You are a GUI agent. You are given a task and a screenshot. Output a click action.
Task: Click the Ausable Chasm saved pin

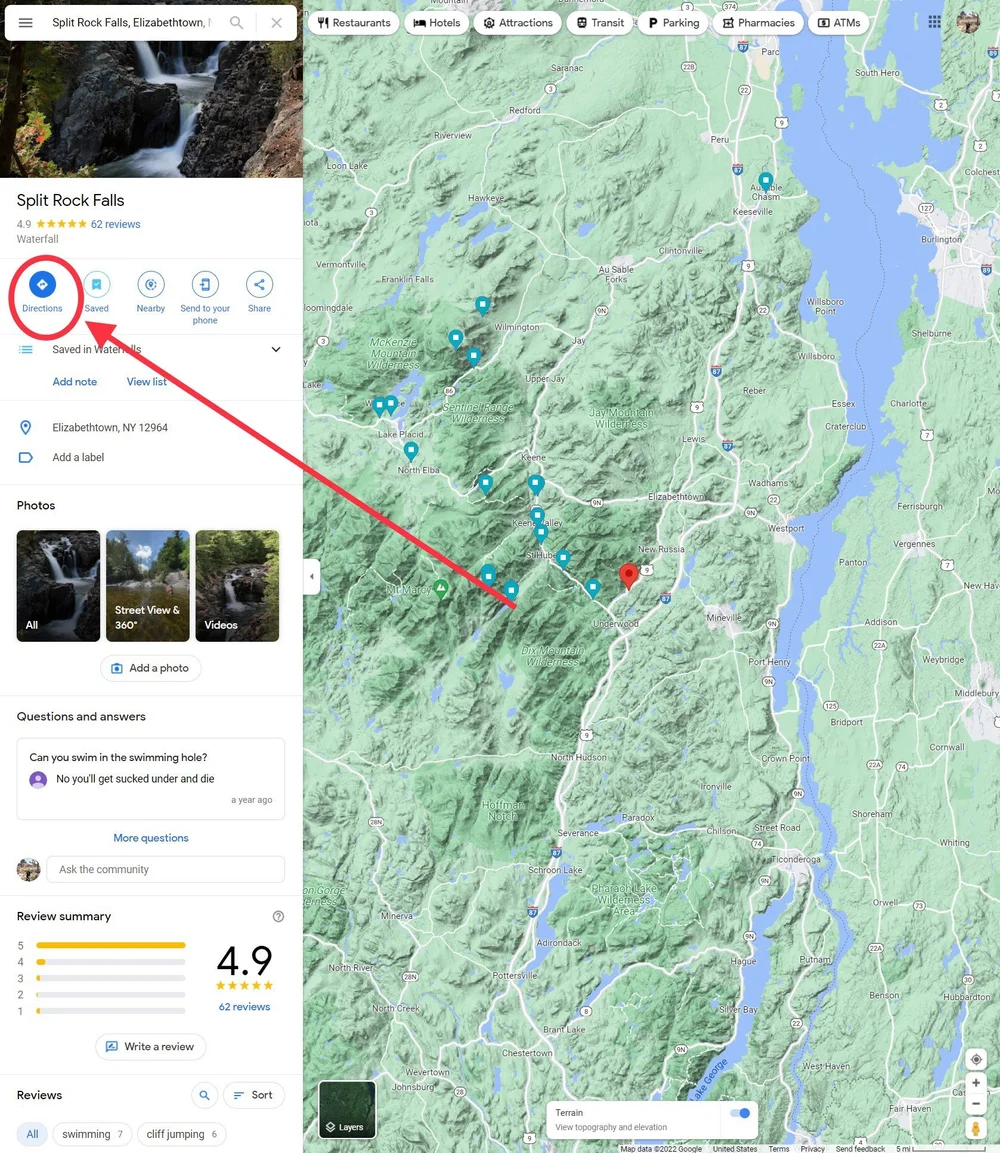[765, 181]
